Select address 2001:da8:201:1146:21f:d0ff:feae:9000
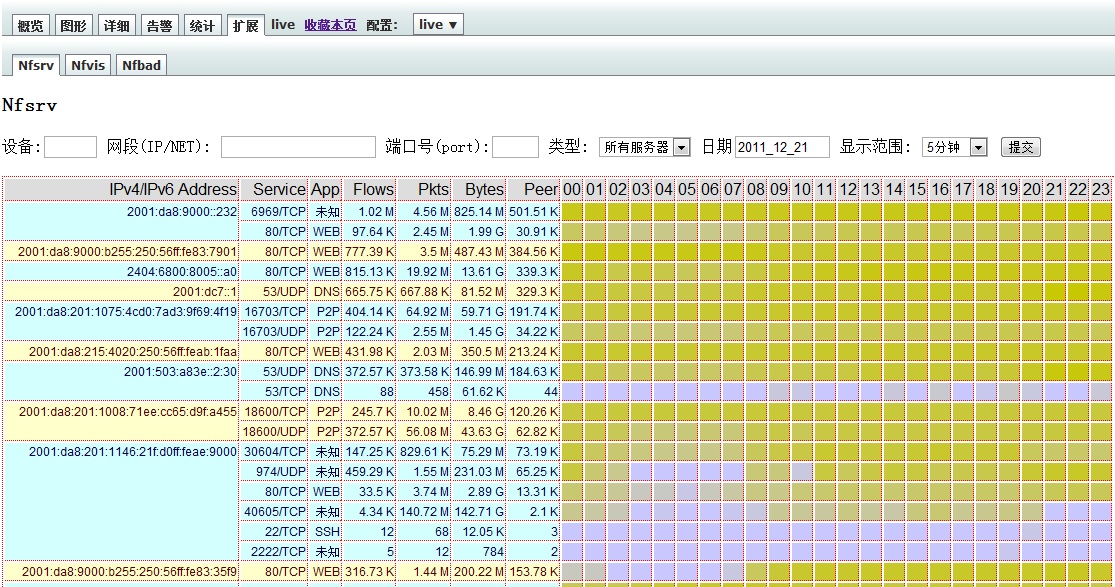 coord(133,451)
